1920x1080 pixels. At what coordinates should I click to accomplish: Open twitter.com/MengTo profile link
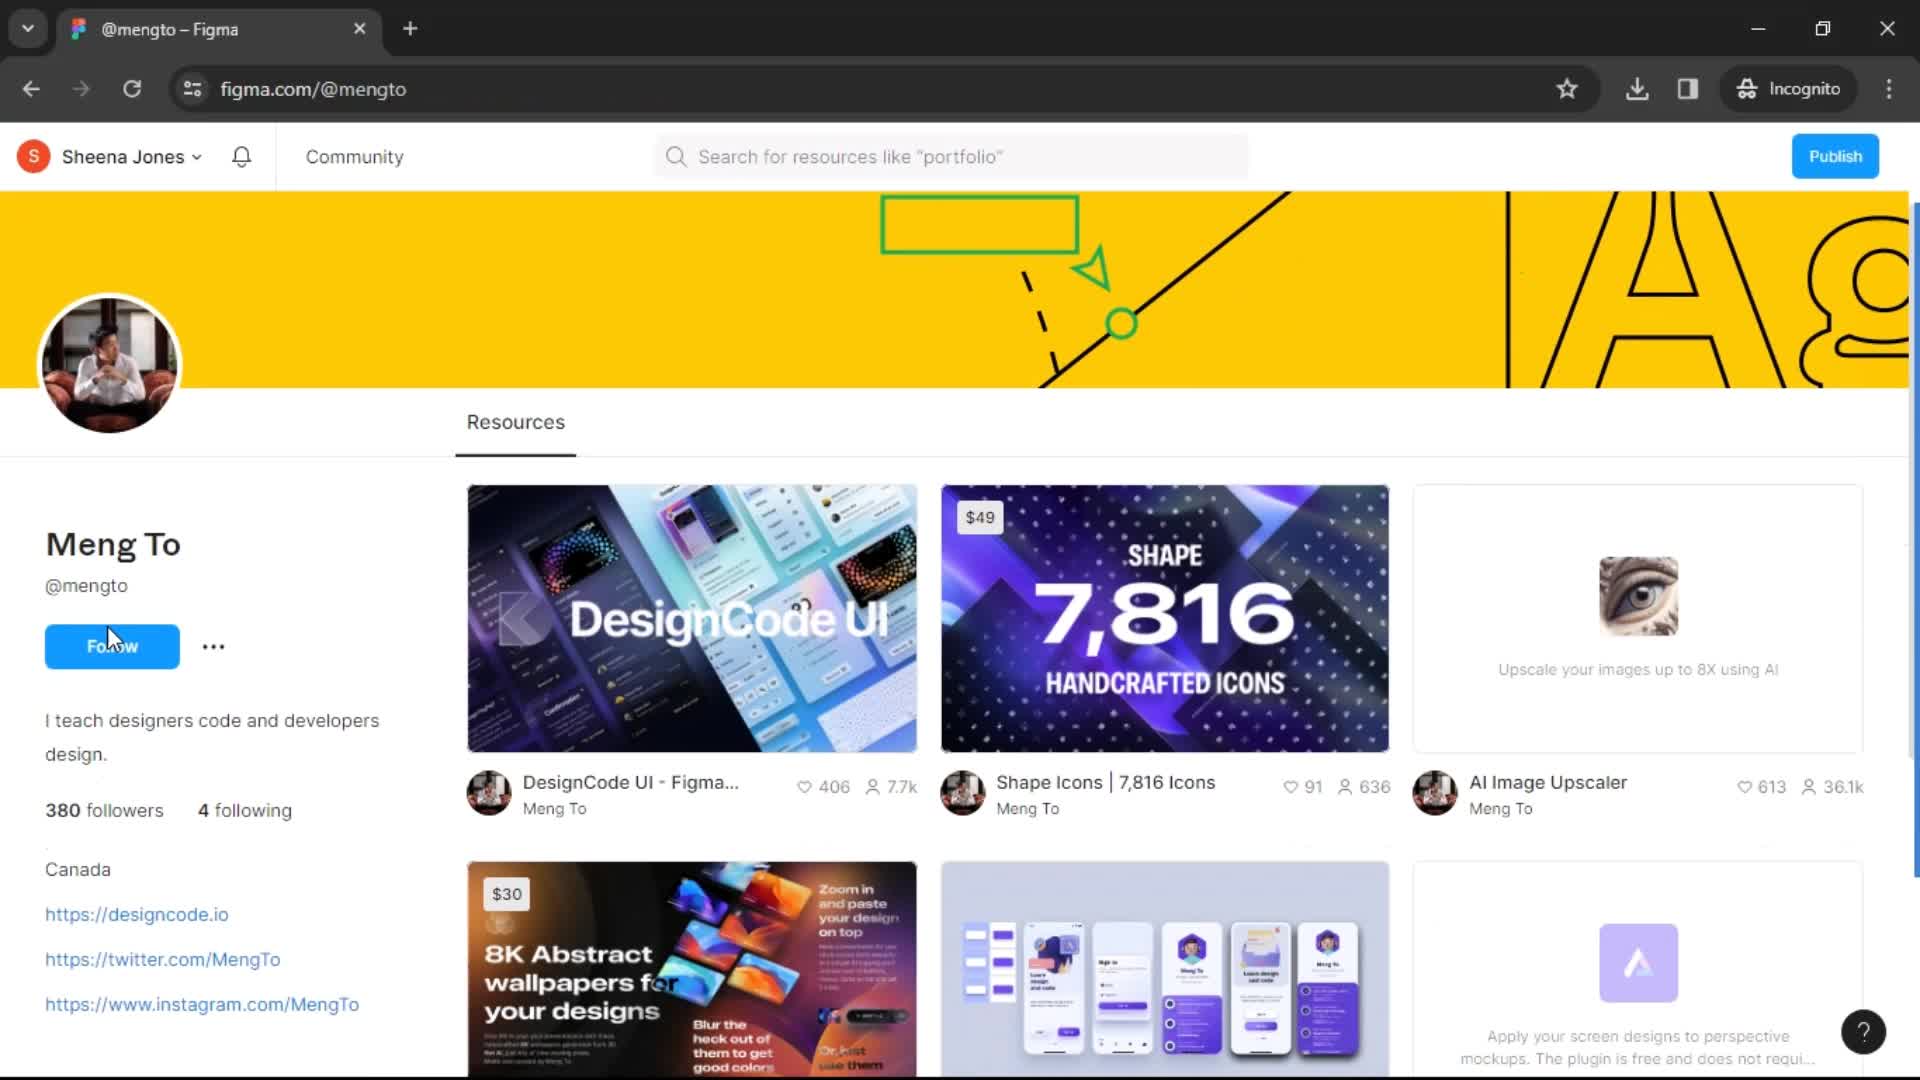(x=162, y=959)
